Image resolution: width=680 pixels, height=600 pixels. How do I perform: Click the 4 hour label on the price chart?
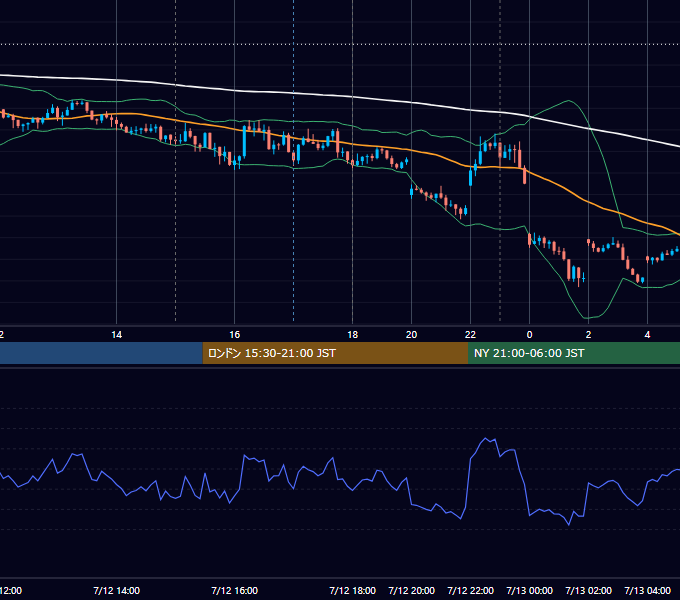coord(647,335)
